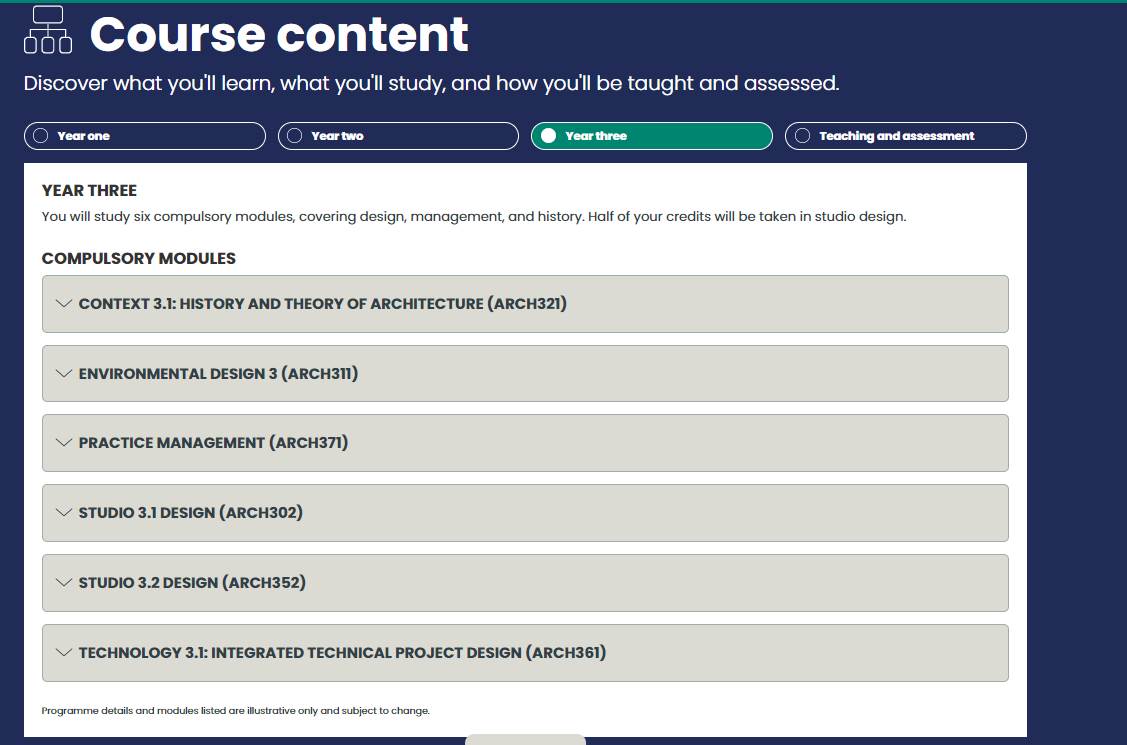Screen dimensions: 1127x745
Task: Expand the Context 3.1 ARCH321 chevron
Action: click(63, 304)
